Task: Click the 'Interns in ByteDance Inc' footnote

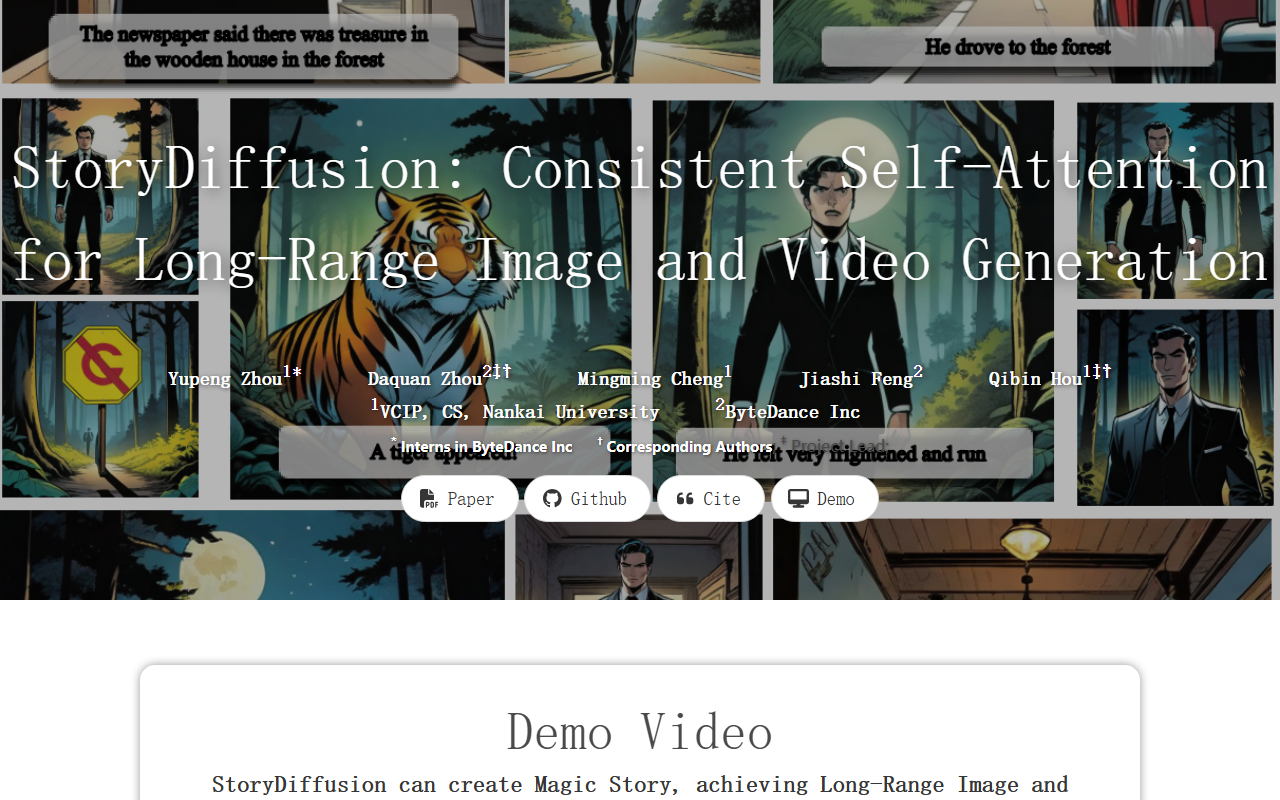Action: click(487, 447)
